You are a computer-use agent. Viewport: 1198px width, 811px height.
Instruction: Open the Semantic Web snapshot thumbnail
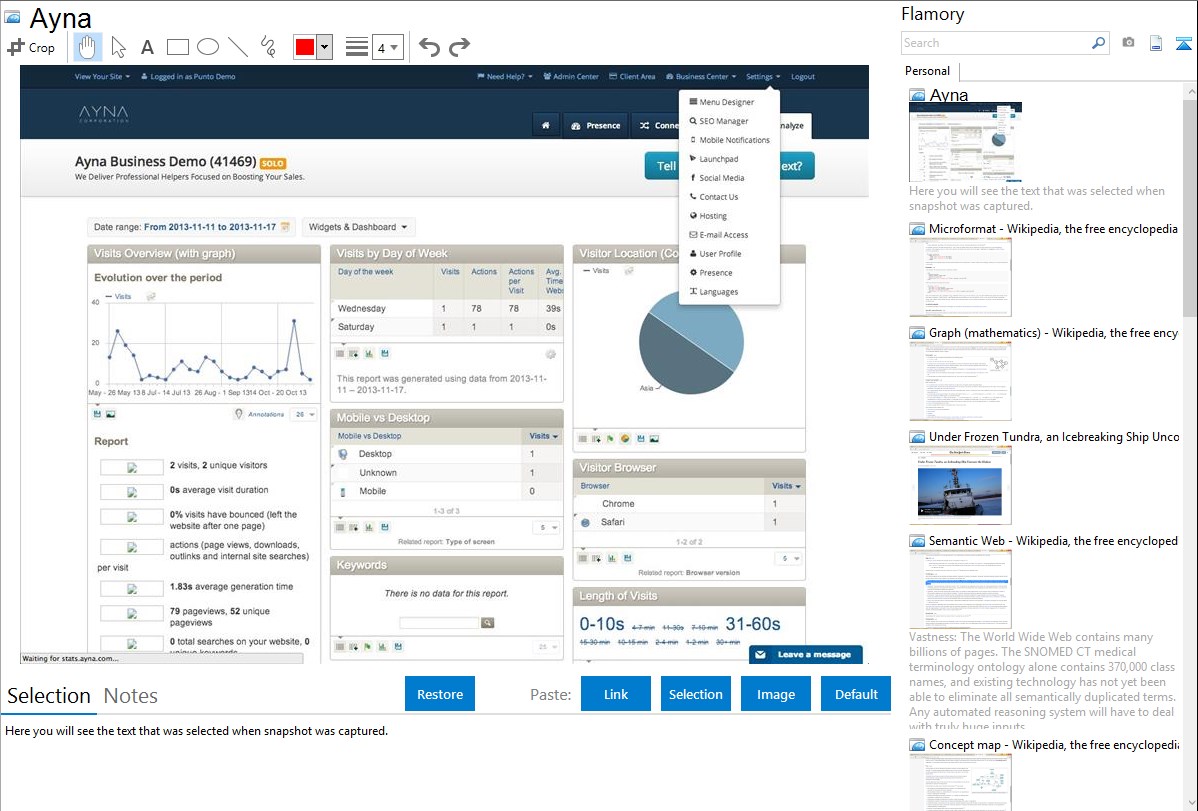pyautogui.click(x=960, y=588)
